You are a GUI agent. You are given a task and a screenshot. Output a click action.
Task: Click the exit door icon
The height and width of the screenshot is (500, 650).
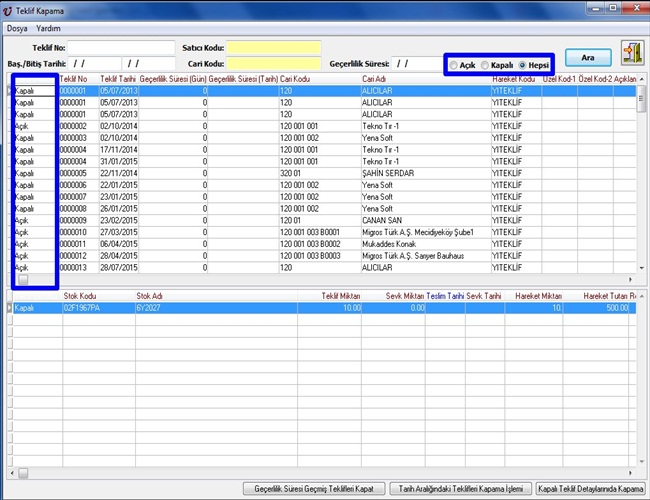[633, 53]
